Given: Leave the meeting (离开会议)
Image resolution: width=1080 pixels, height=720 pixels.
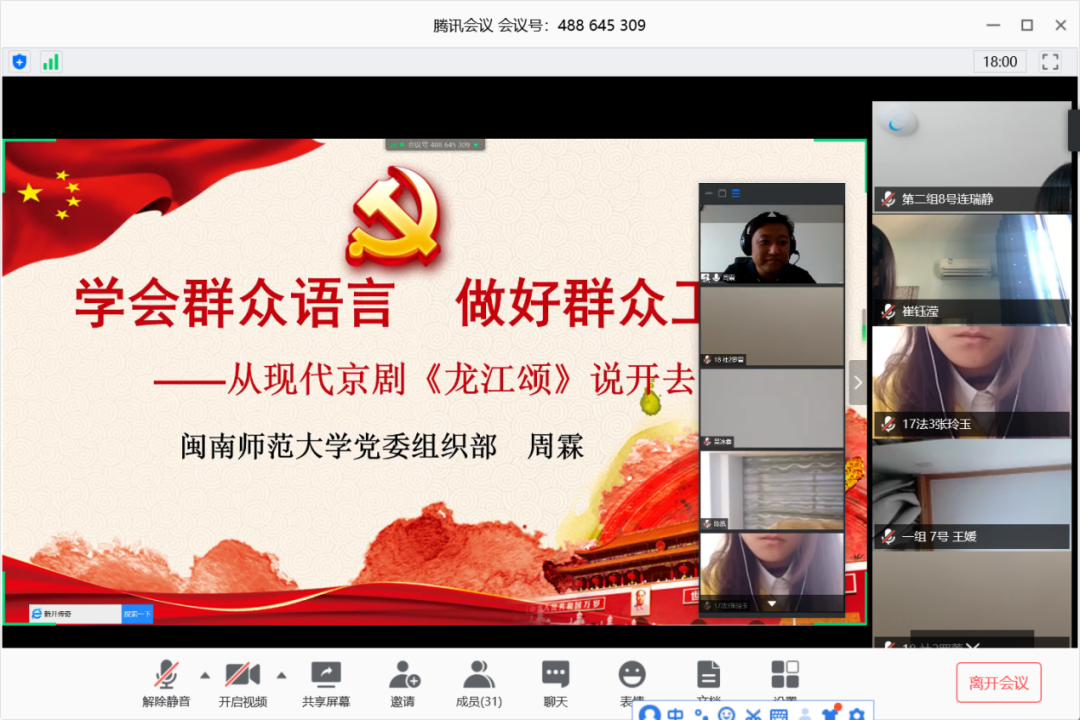Looking at the screenshot, I should 998,682.
